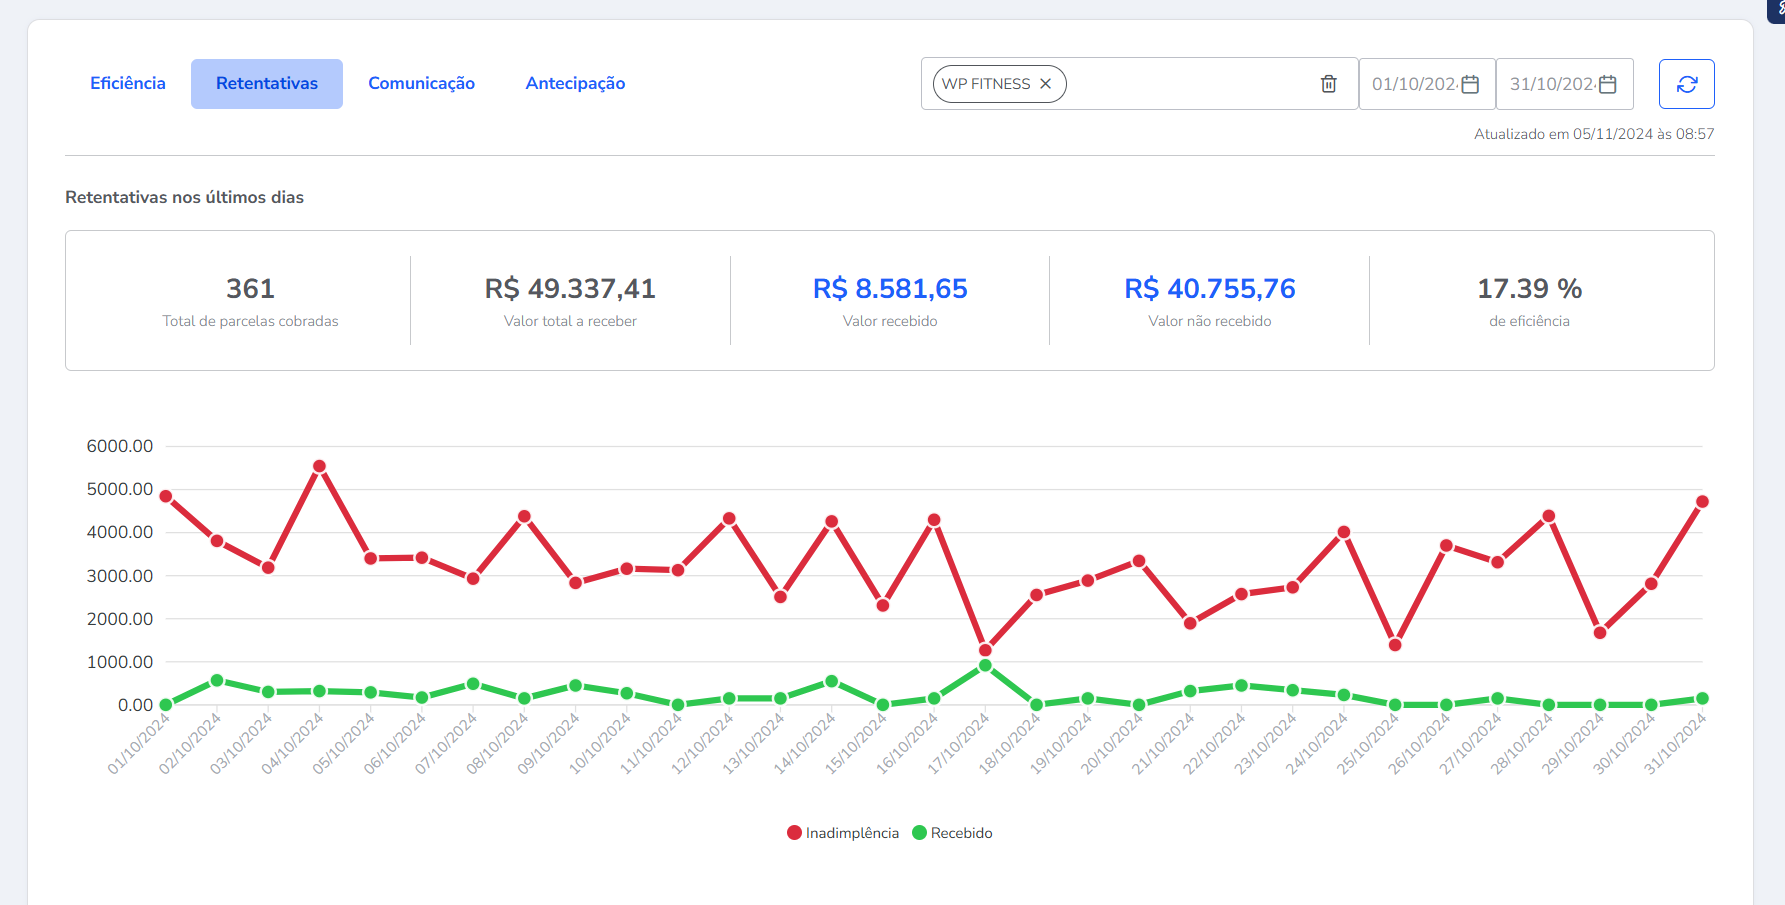
Task: Open the Comunicação tab
Action: click(x=421, y=84)
